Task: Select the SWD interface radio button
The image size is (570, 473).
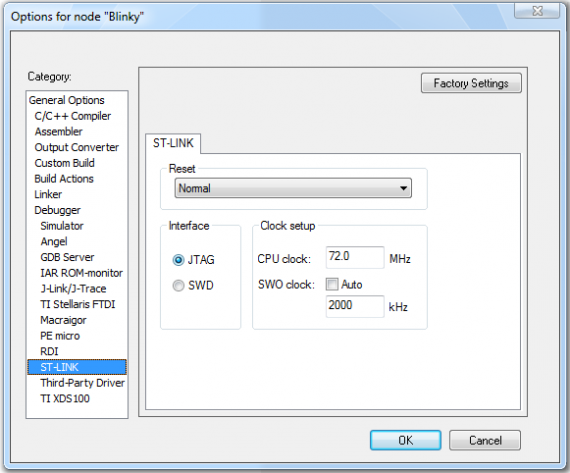Action: tap(178, 286)
